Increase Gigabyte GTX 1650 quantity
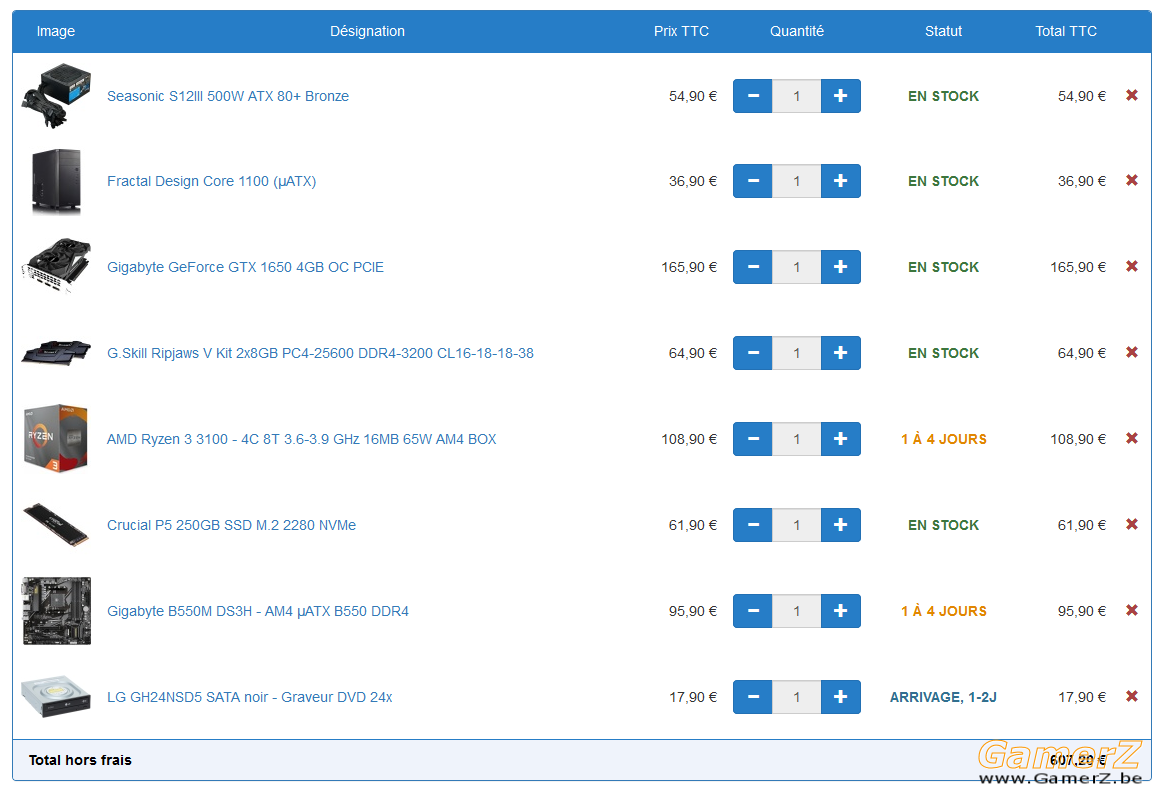This screenshot has height=794, width=1163. pyautogui.click(x=840, y=267)
